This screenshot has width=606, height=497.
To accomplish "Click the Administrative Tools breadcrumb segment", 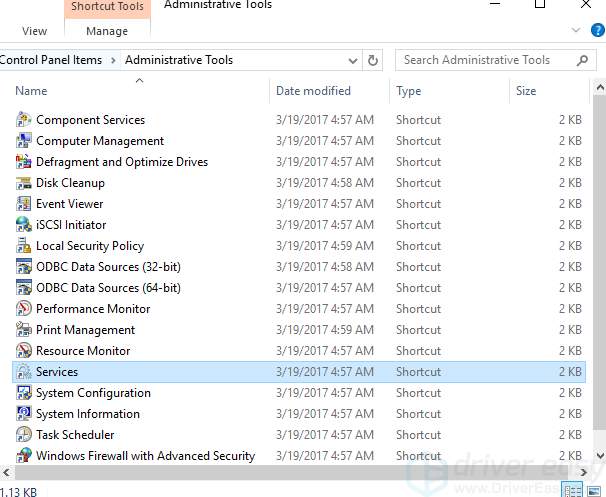I will 179,60.
